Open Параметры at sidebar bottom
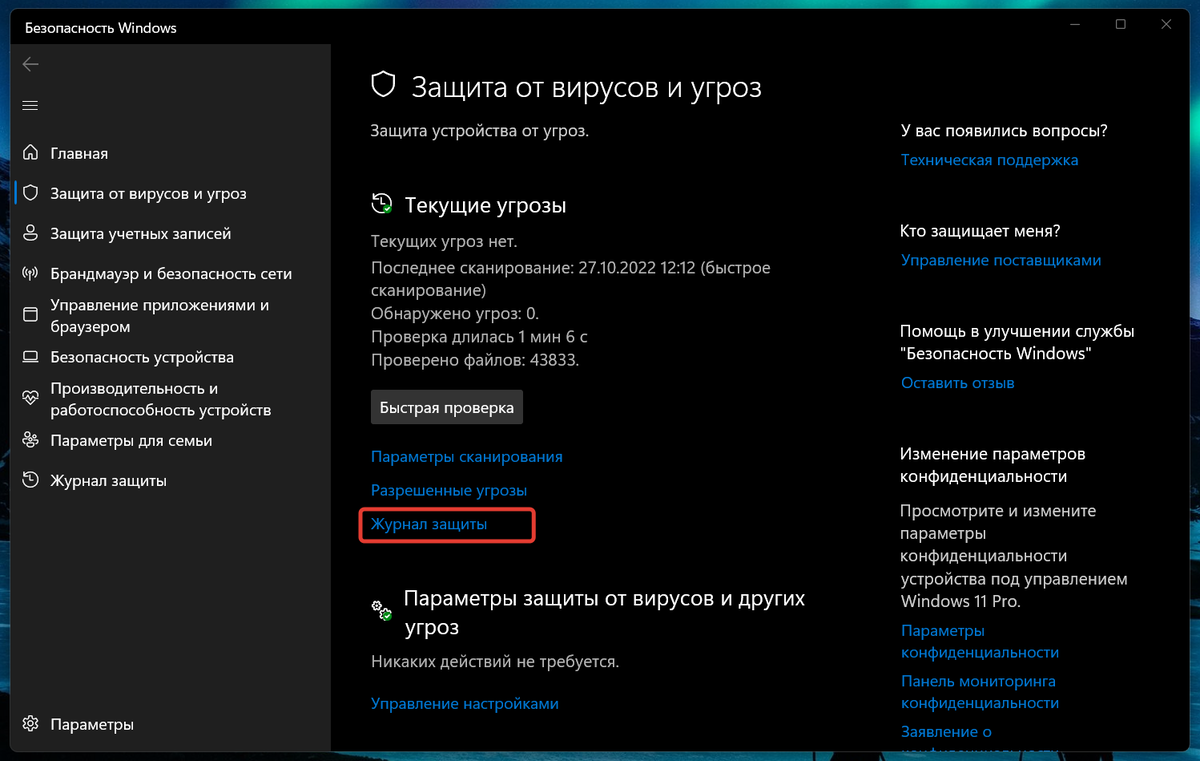 click(92, 724)
